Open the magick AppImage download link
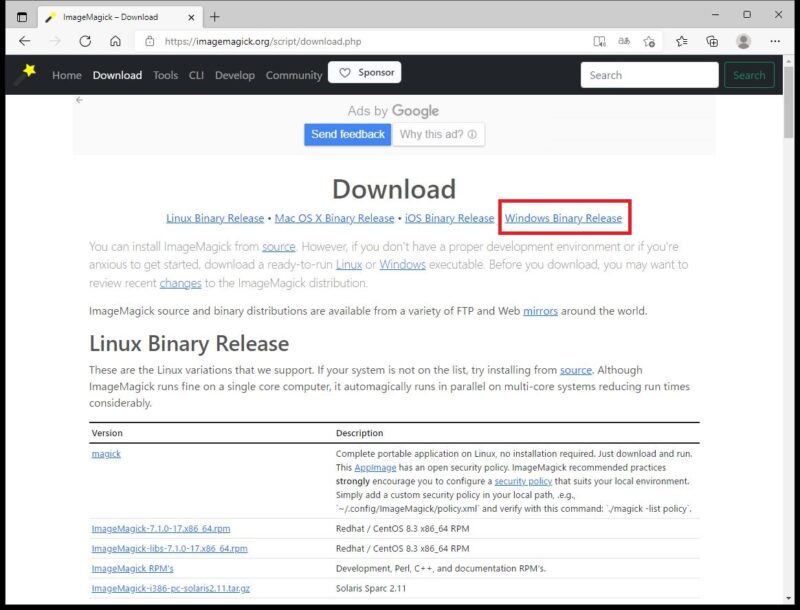The height and width of the screenshot is (610, 800). coord(106,454)
